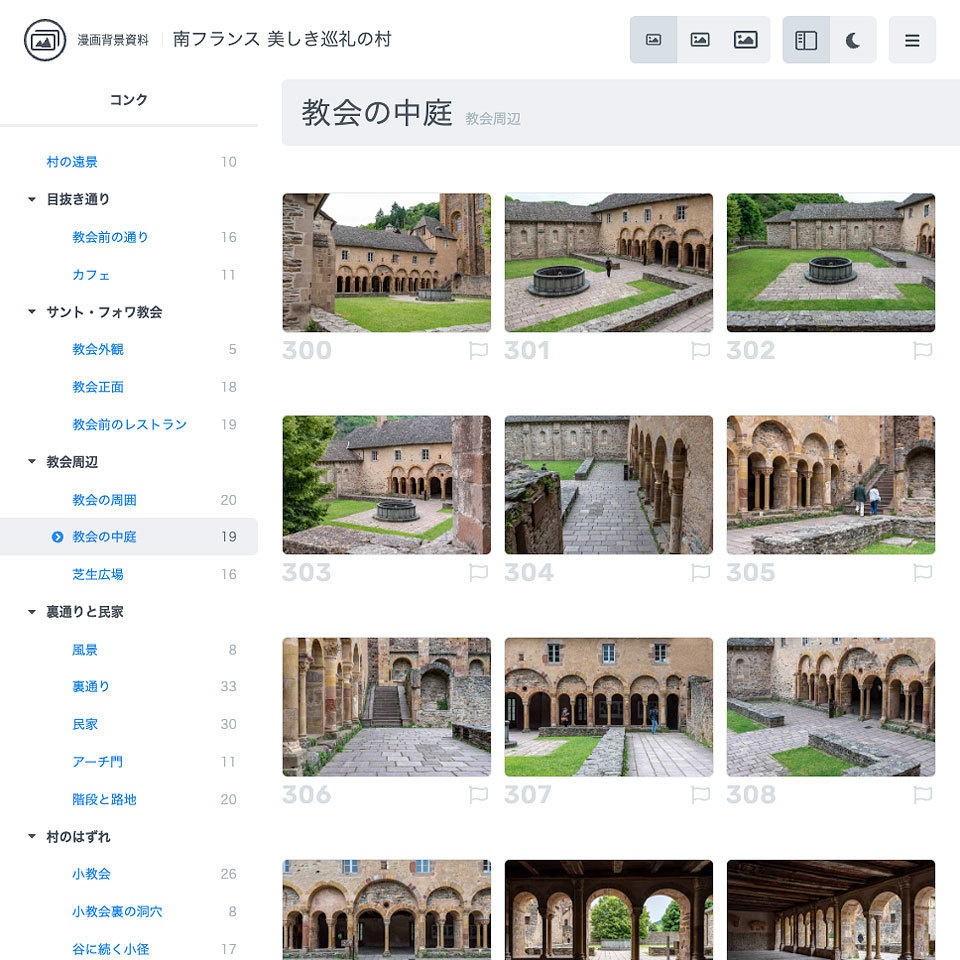Flag photo 303

(478, 572)
